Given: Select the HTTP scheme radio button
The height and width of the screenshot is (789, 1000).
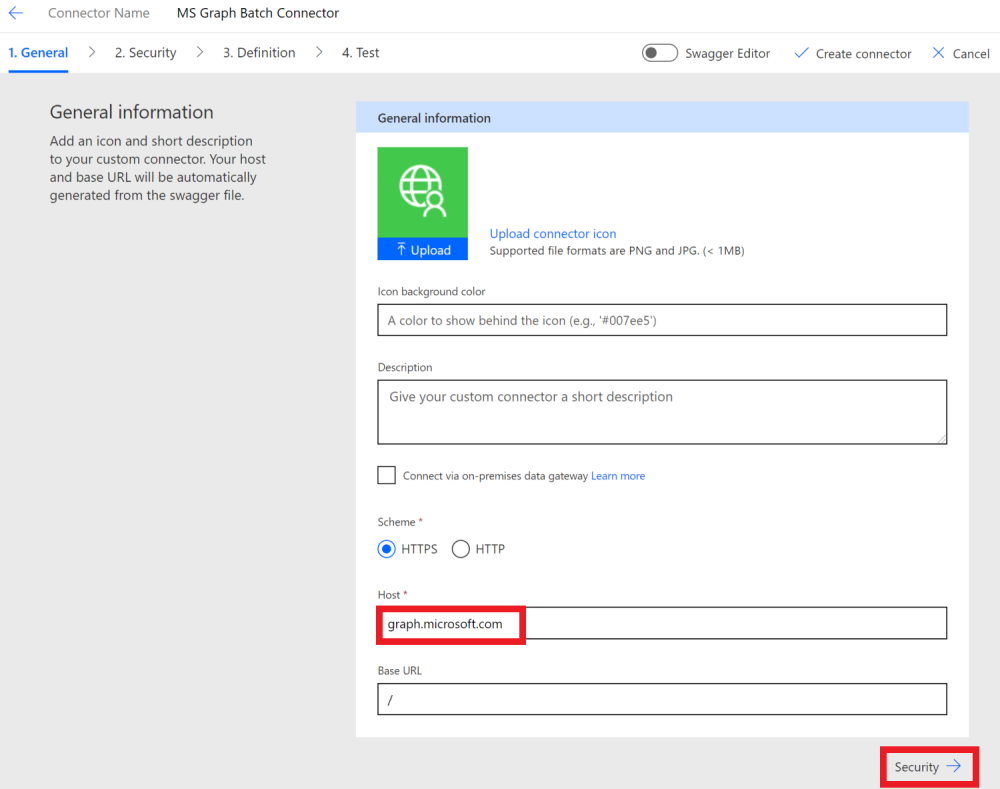Looking at the screenshot, I should 460,549.
